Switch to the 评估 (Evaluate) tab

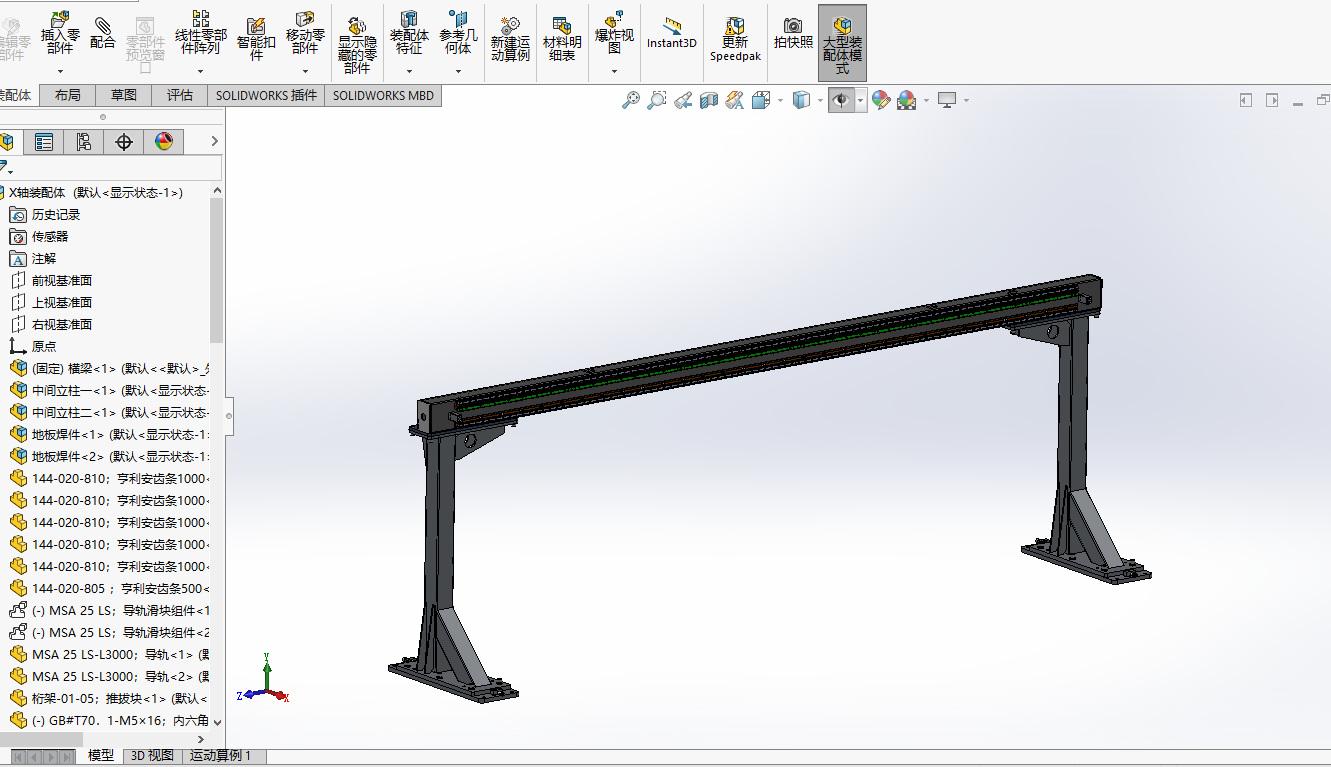[x=180, y=96]
